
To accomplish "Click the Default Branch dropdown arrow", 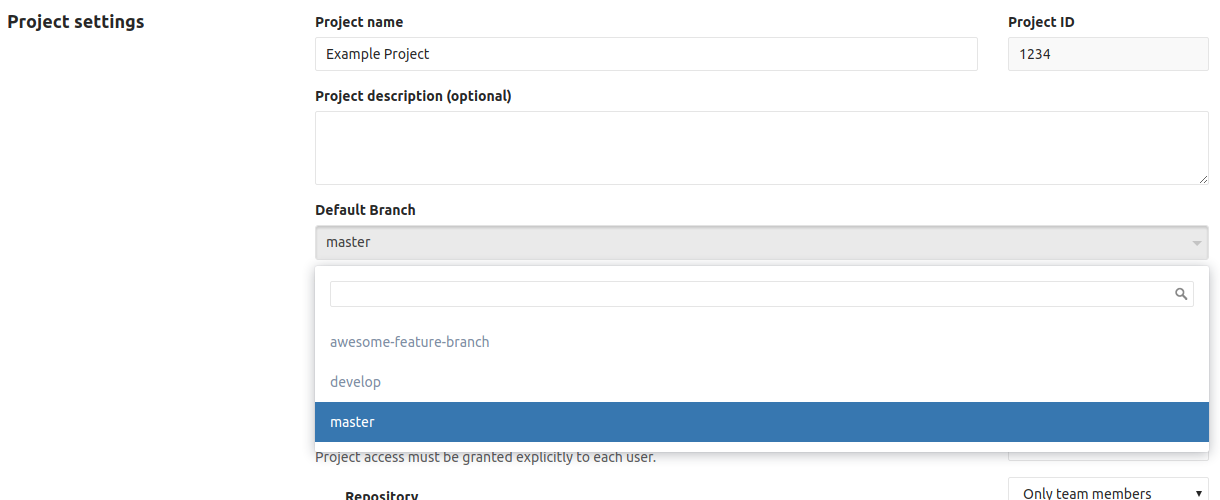I will [1196, 243].
